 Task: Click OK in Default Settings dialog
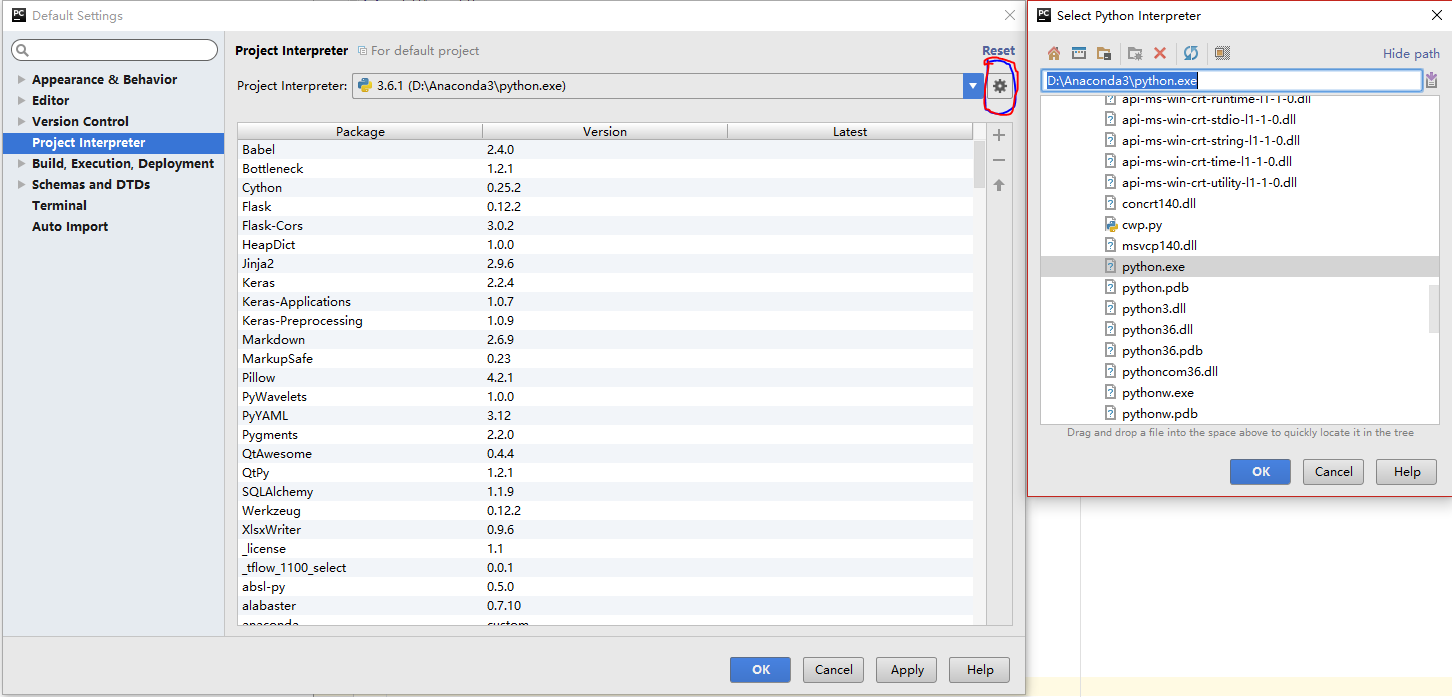pos(760,670)
